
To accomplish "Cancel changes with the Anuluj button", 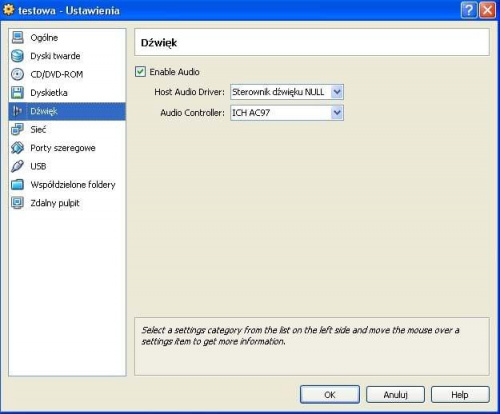I will (x=395, y=395).
